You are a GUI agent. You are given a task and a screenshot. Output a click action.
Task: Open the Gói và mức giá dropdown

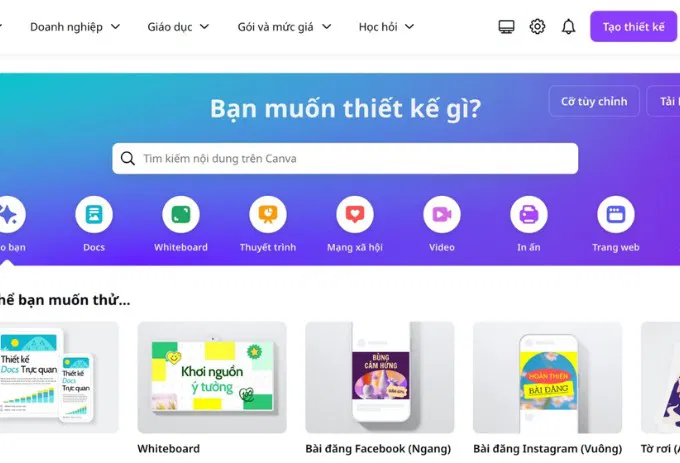284,27
